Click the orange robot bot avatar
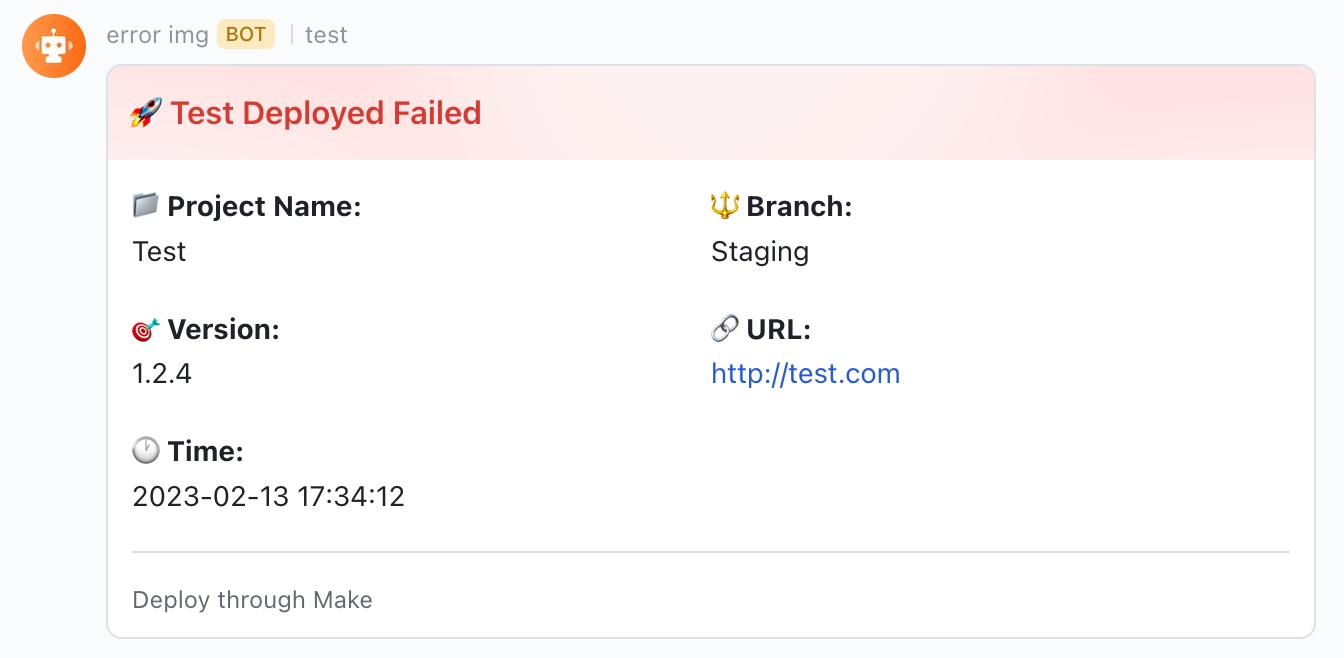 point(54,46)
